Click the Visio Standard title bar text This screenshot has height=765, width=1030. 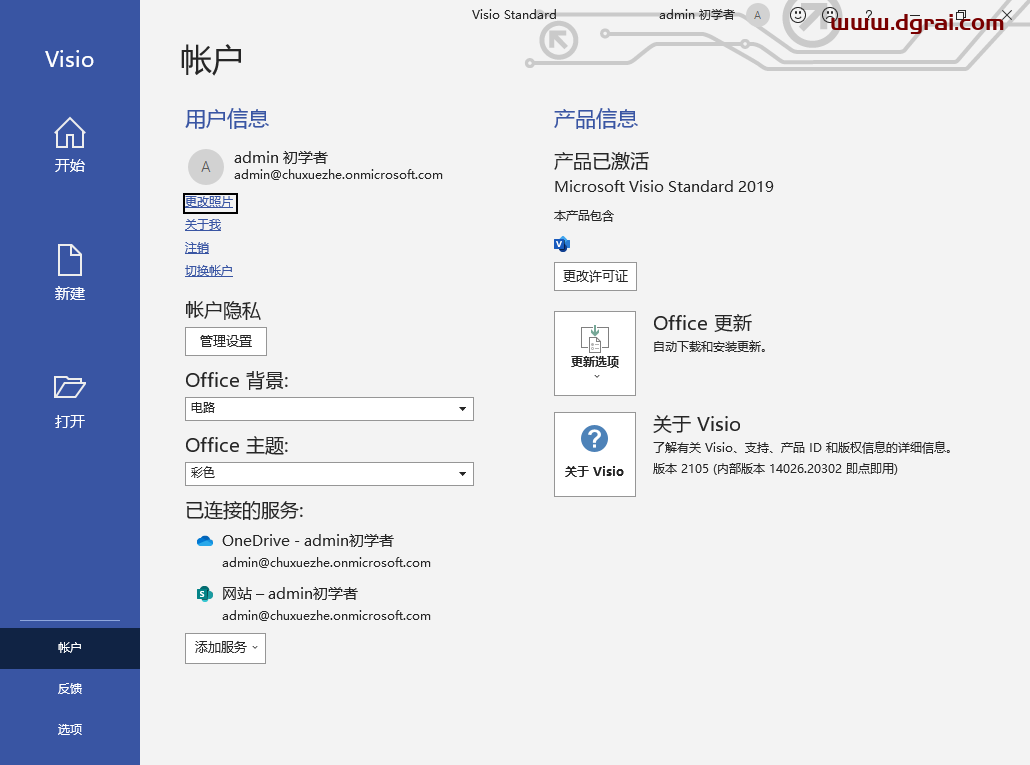click(514, 14)
